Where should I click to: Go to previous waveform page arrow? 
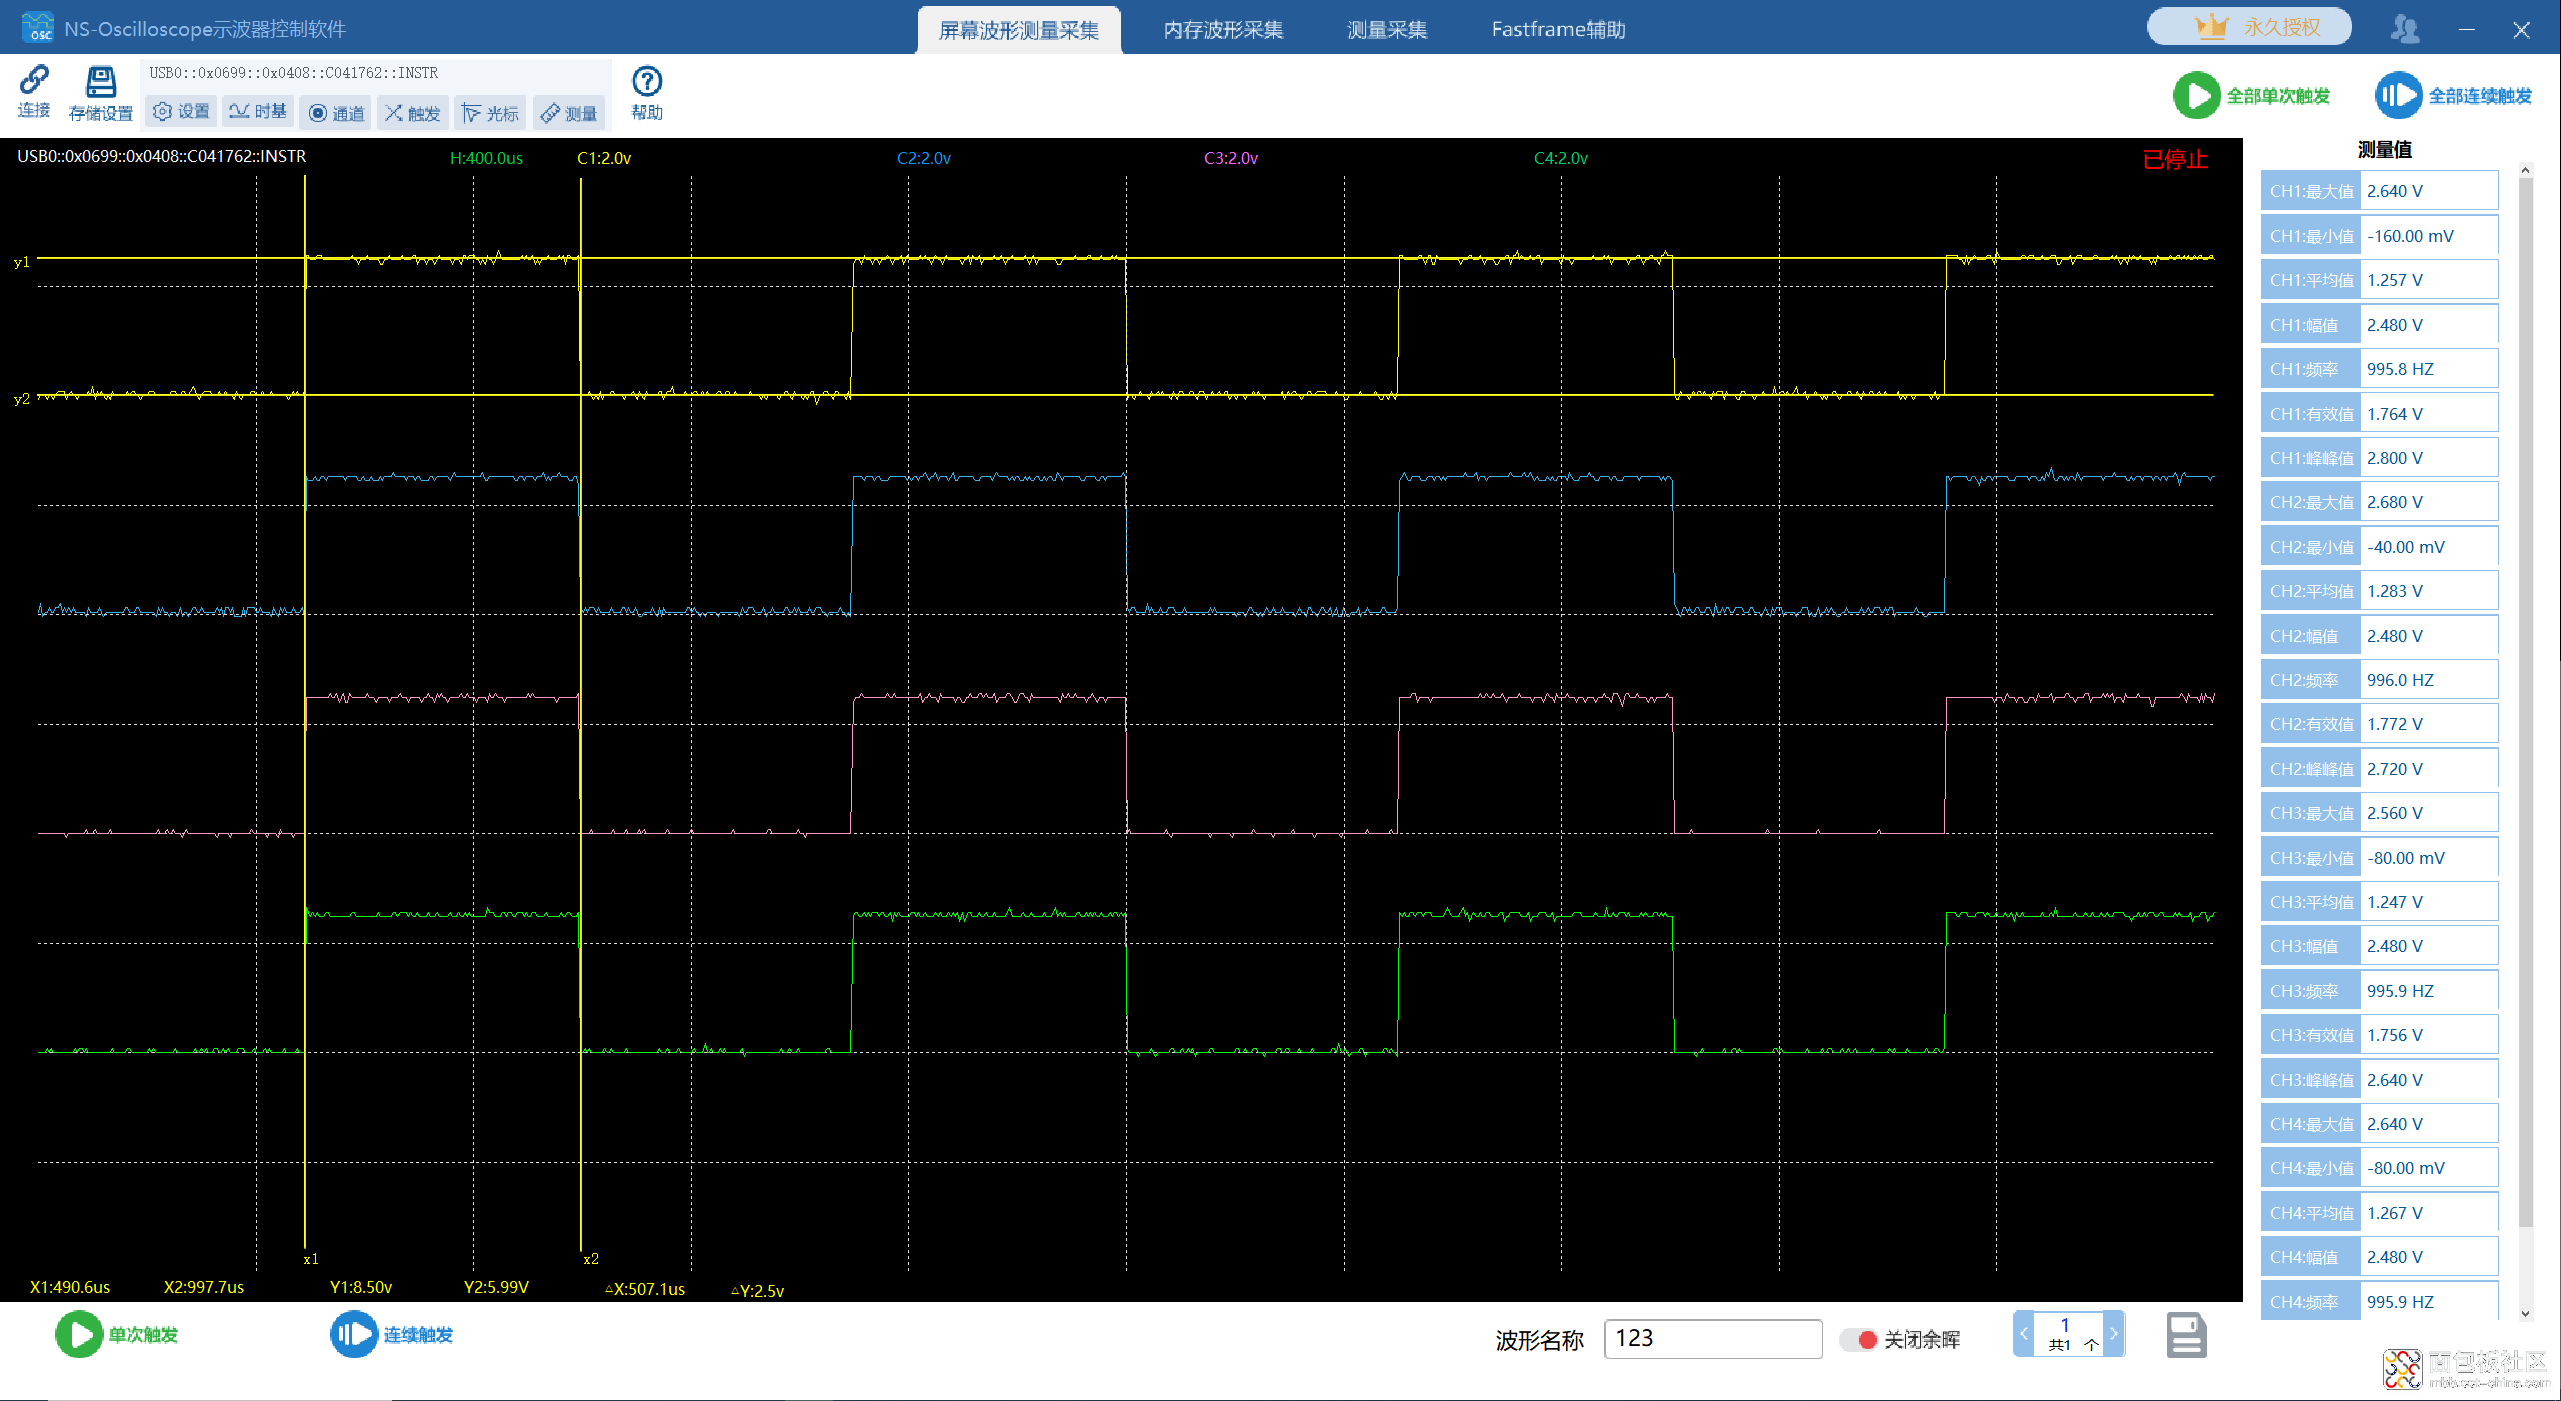pos(2024,1334)
